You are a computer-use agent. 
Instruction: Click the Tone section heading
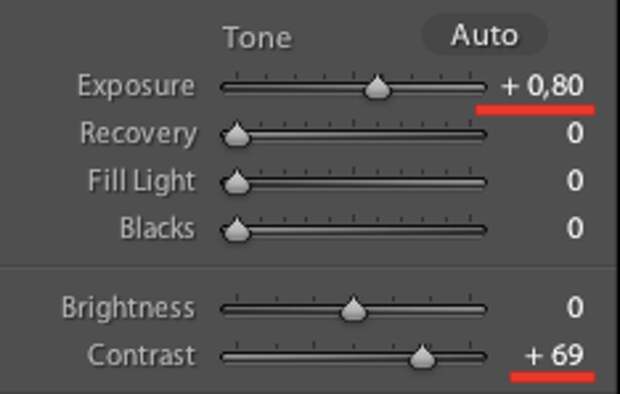(257, 38)
